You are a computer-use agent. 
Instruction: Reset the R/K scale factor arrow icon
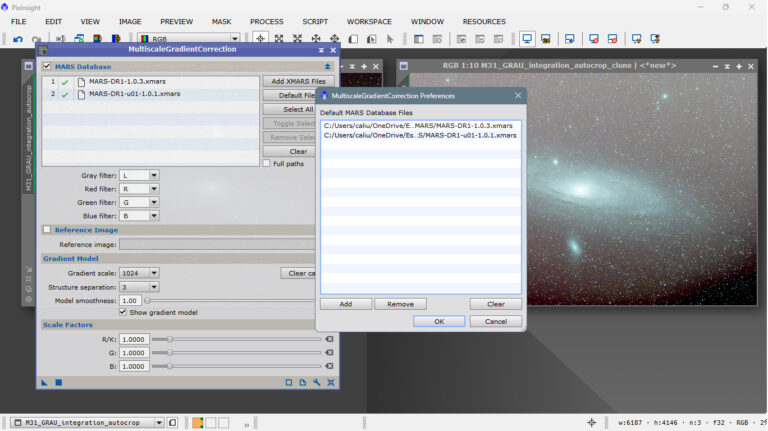click(329, 339)
